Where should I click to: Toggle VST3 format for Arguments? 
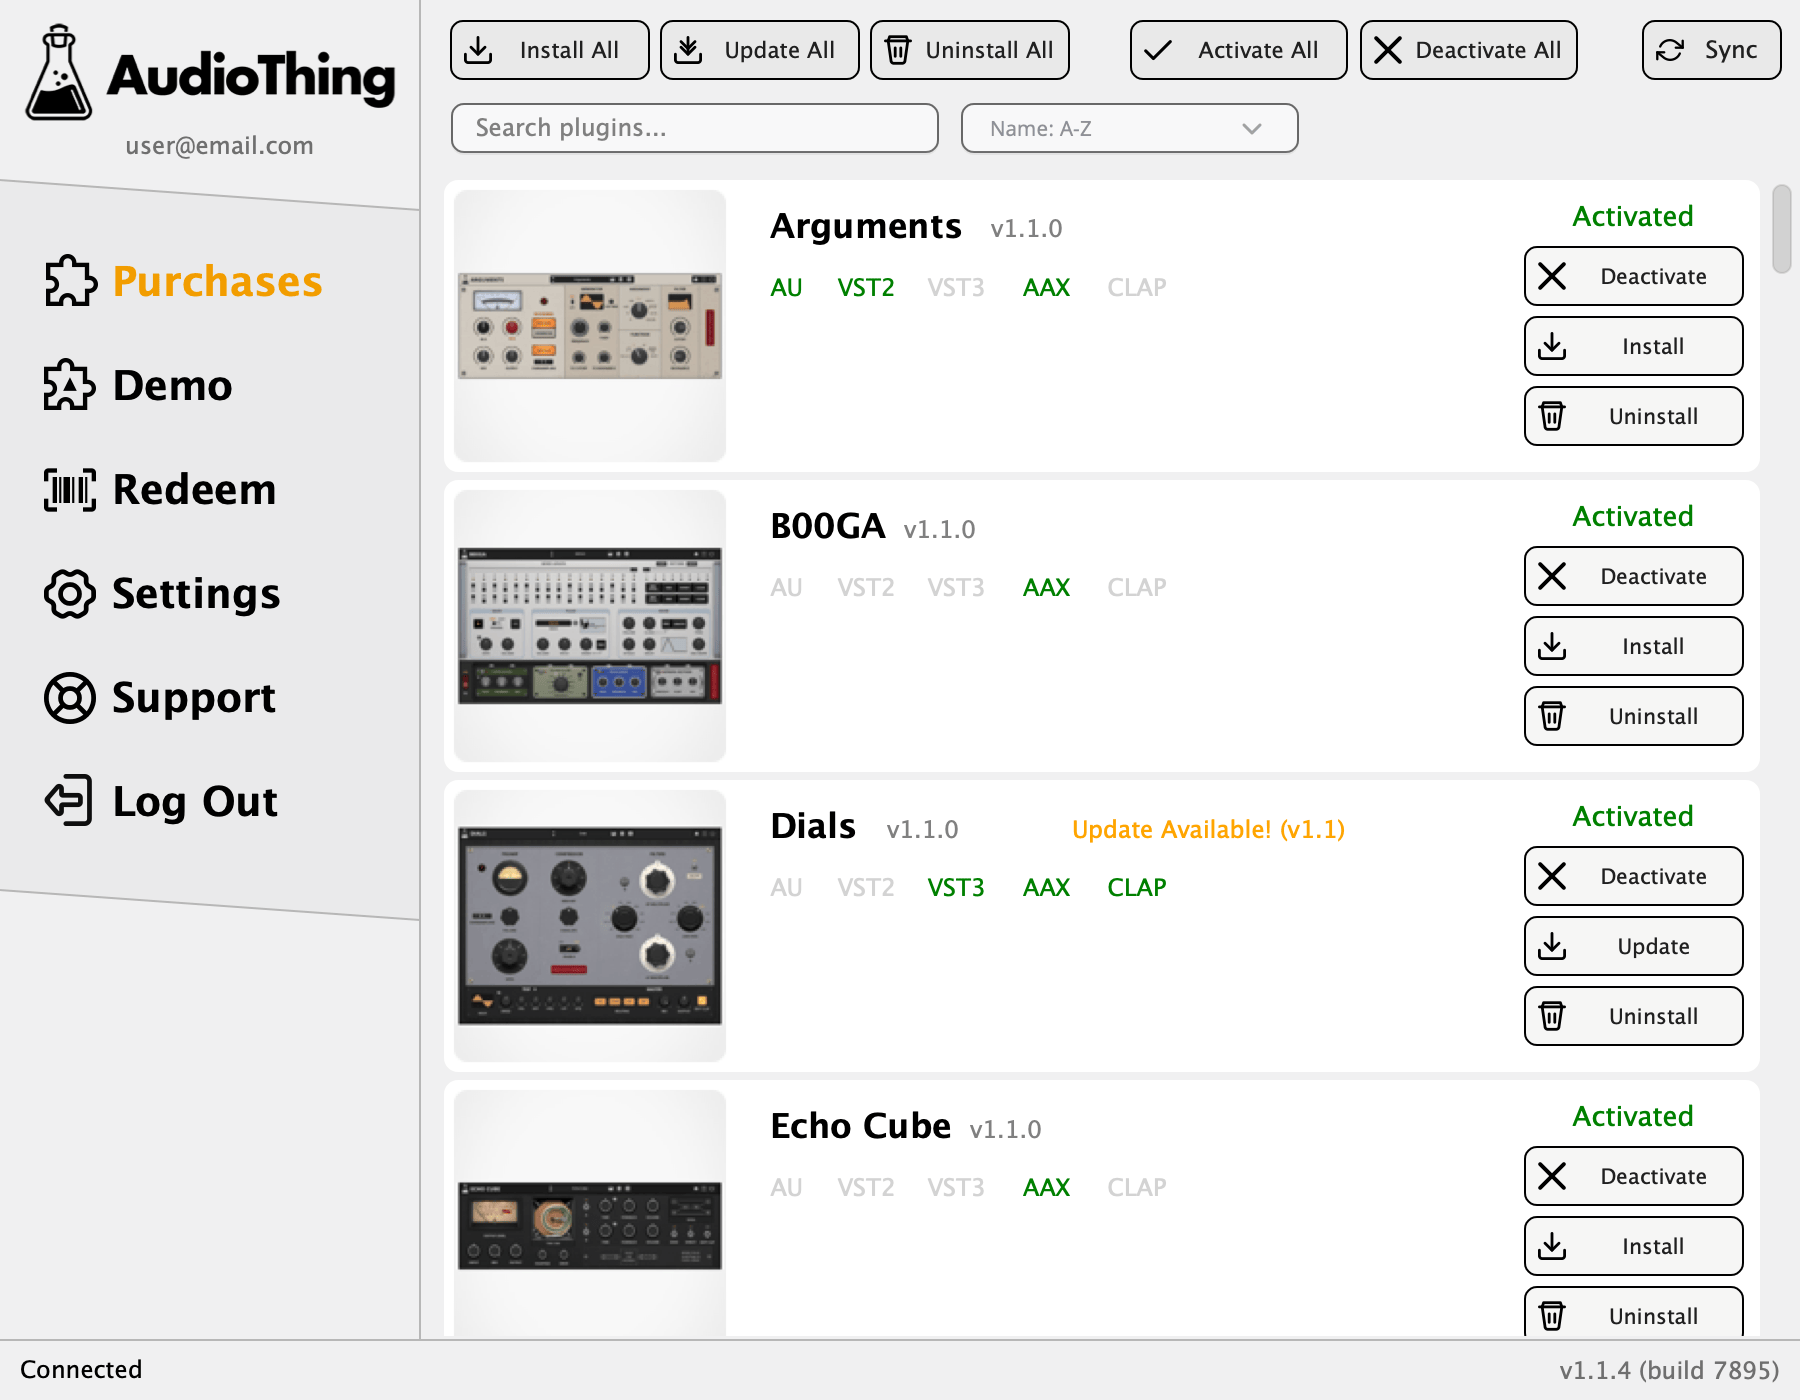(956, 288)
